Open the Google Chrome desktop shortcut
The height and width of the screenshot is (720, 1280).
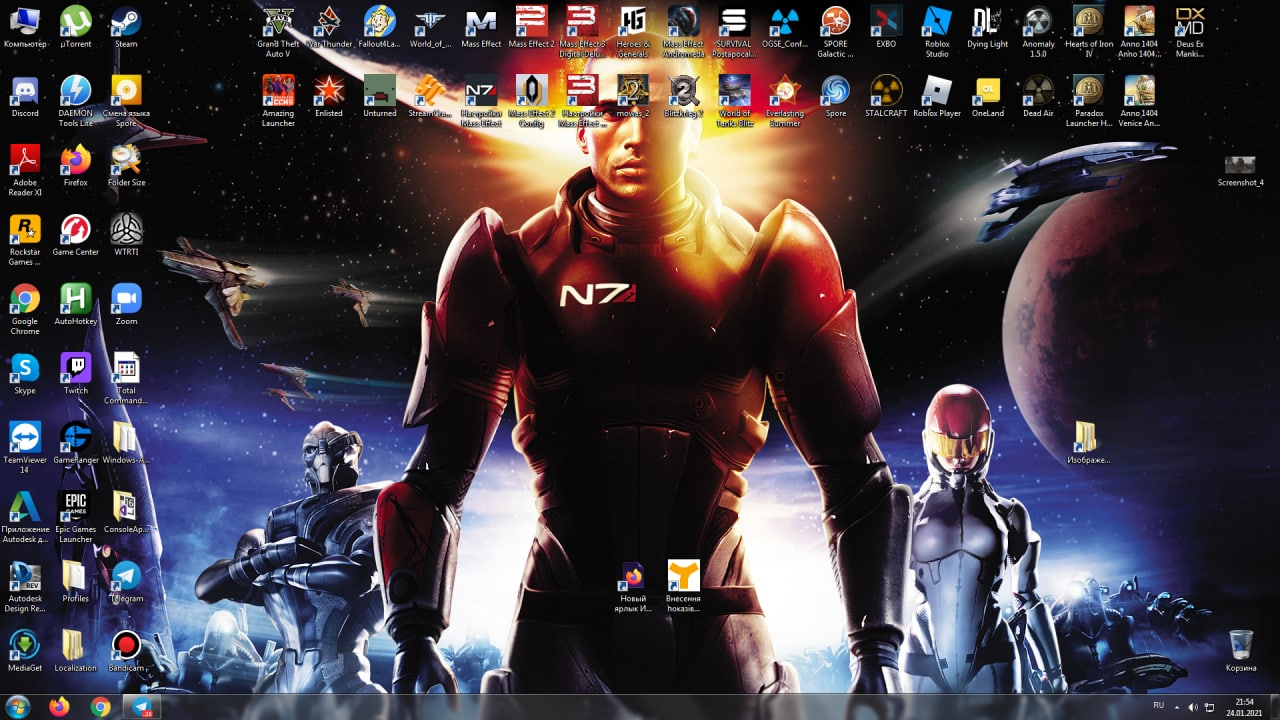[x=25, y=308]
